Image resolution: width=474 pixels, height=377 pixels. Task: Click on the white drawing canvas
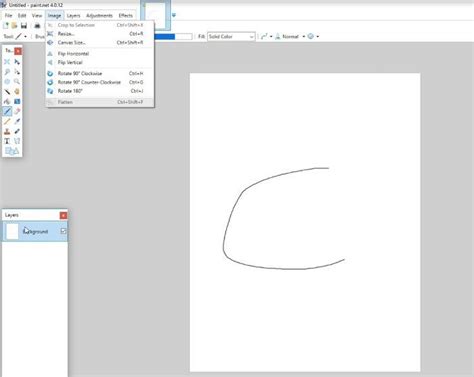pyautogui.click(x=305, y=222)
